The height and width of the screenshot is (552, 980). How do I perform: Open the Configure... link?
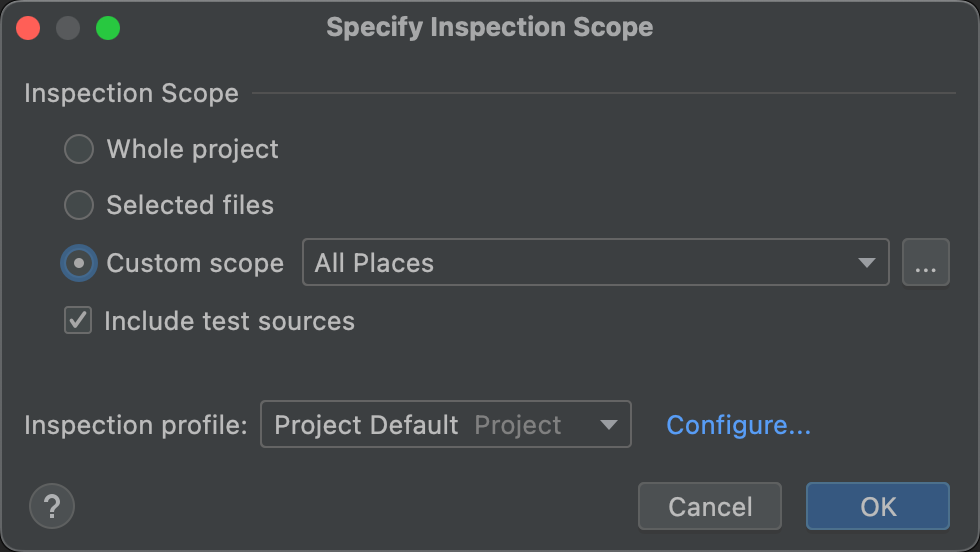[x=738, y=425]
